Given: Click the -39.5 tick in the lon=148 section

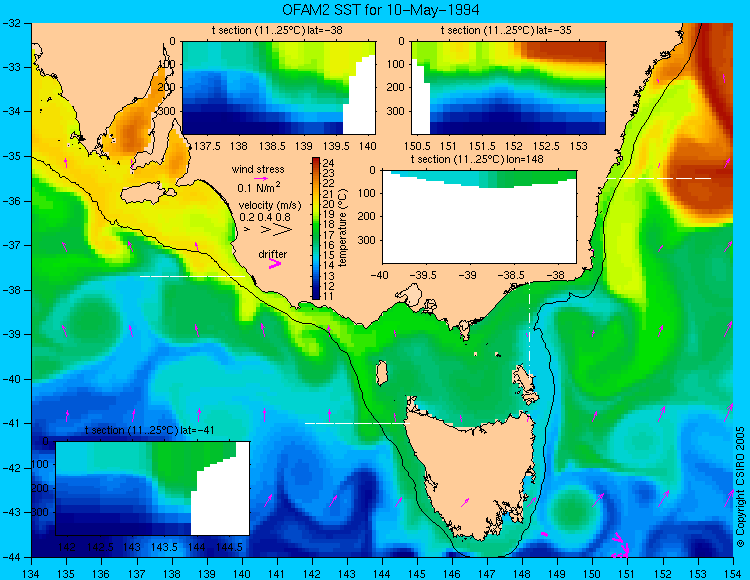Looking at the screenshot, I should [x=425, y=275].
